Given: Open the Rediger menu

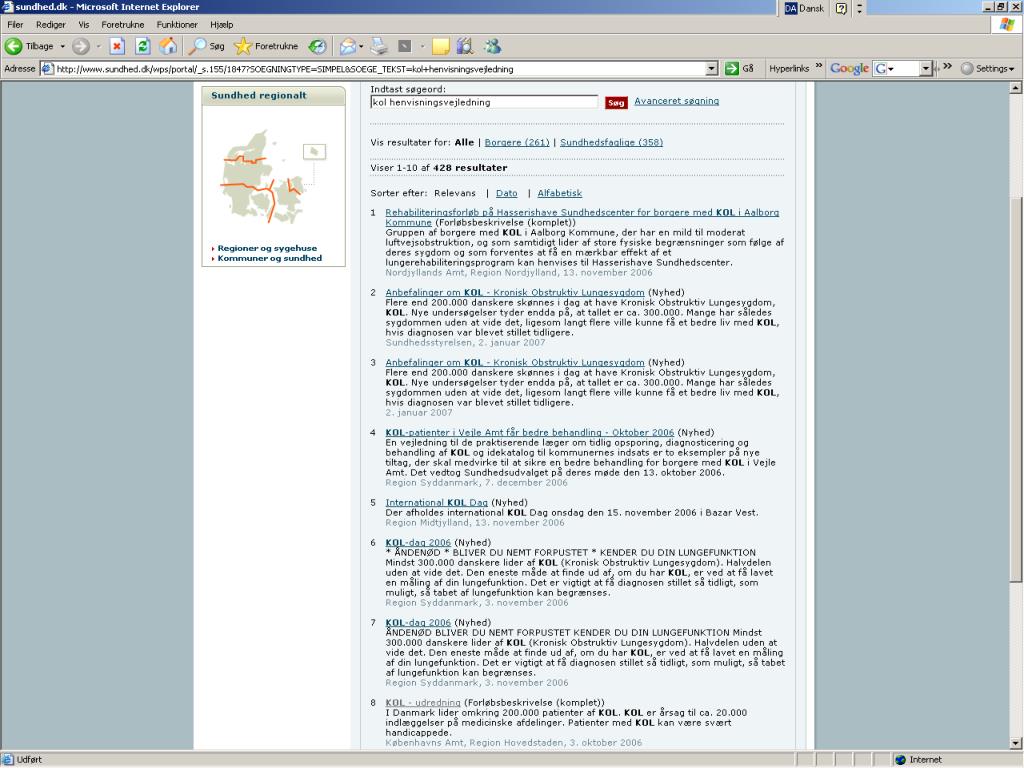Looking at the screenshot, I should point(51,25).
